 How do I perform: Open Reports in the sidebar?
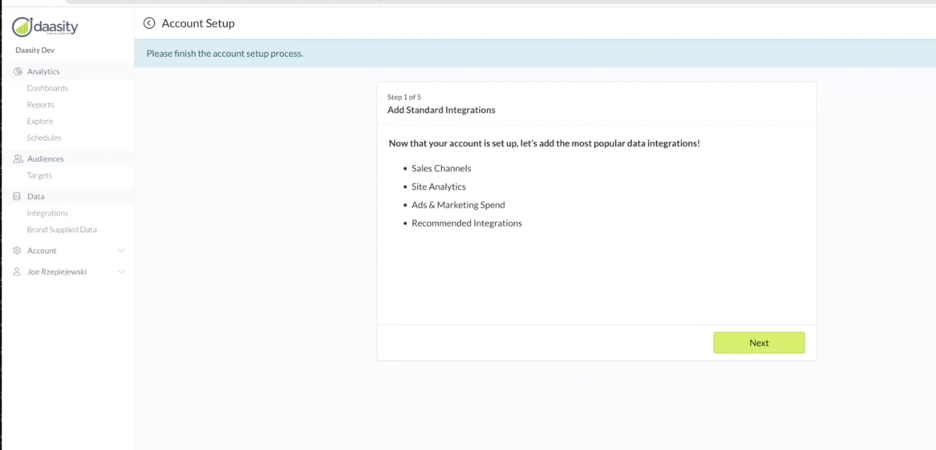tap(40, 105)
